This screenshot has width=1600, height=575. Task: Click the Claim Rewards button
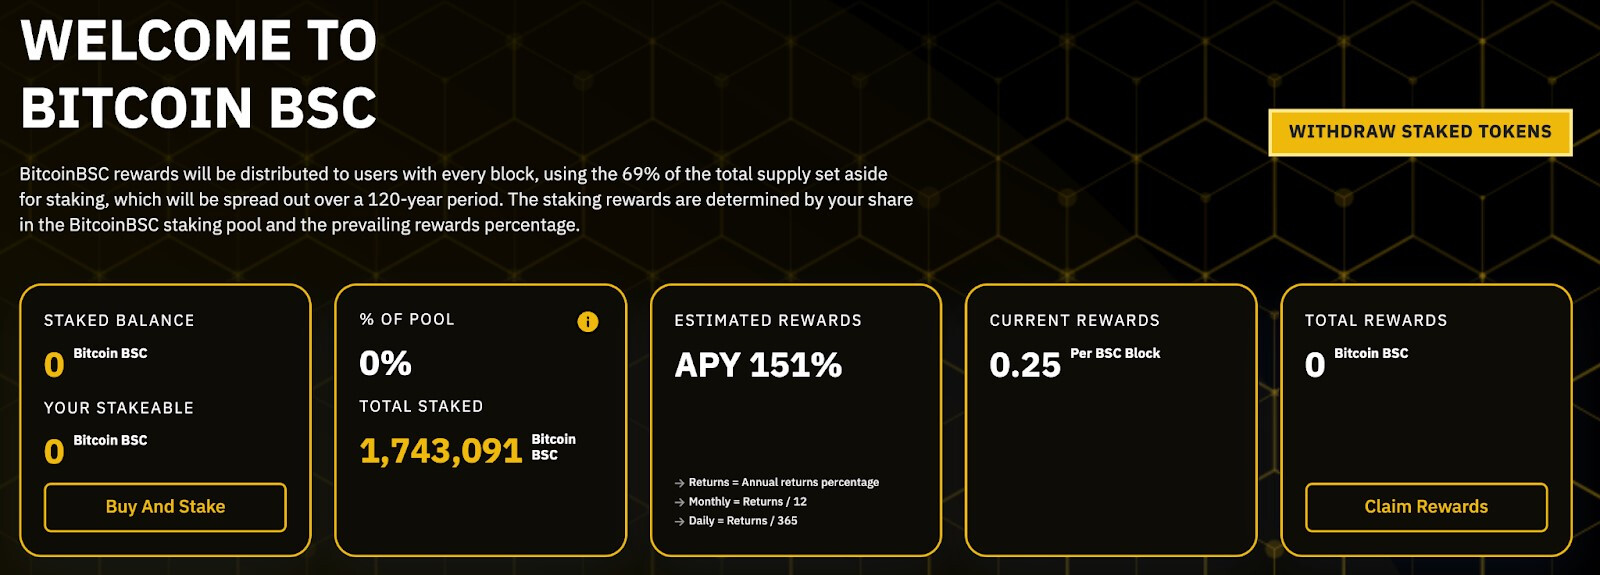pos(1426,507)
